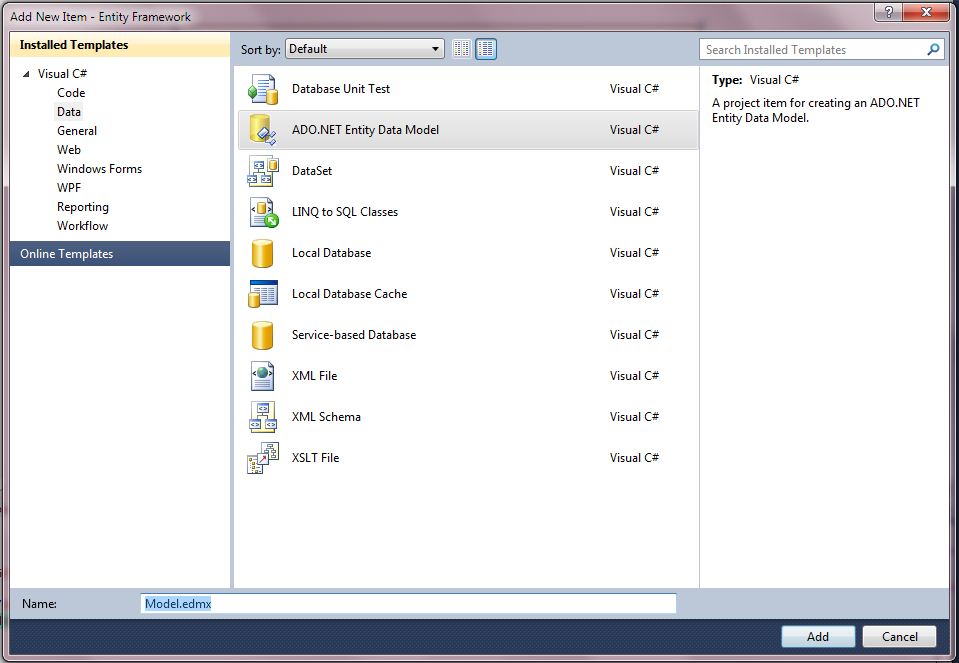Screen dimensions: 959x663
Task: Switch to small icons view
Action: click(461, 48)
